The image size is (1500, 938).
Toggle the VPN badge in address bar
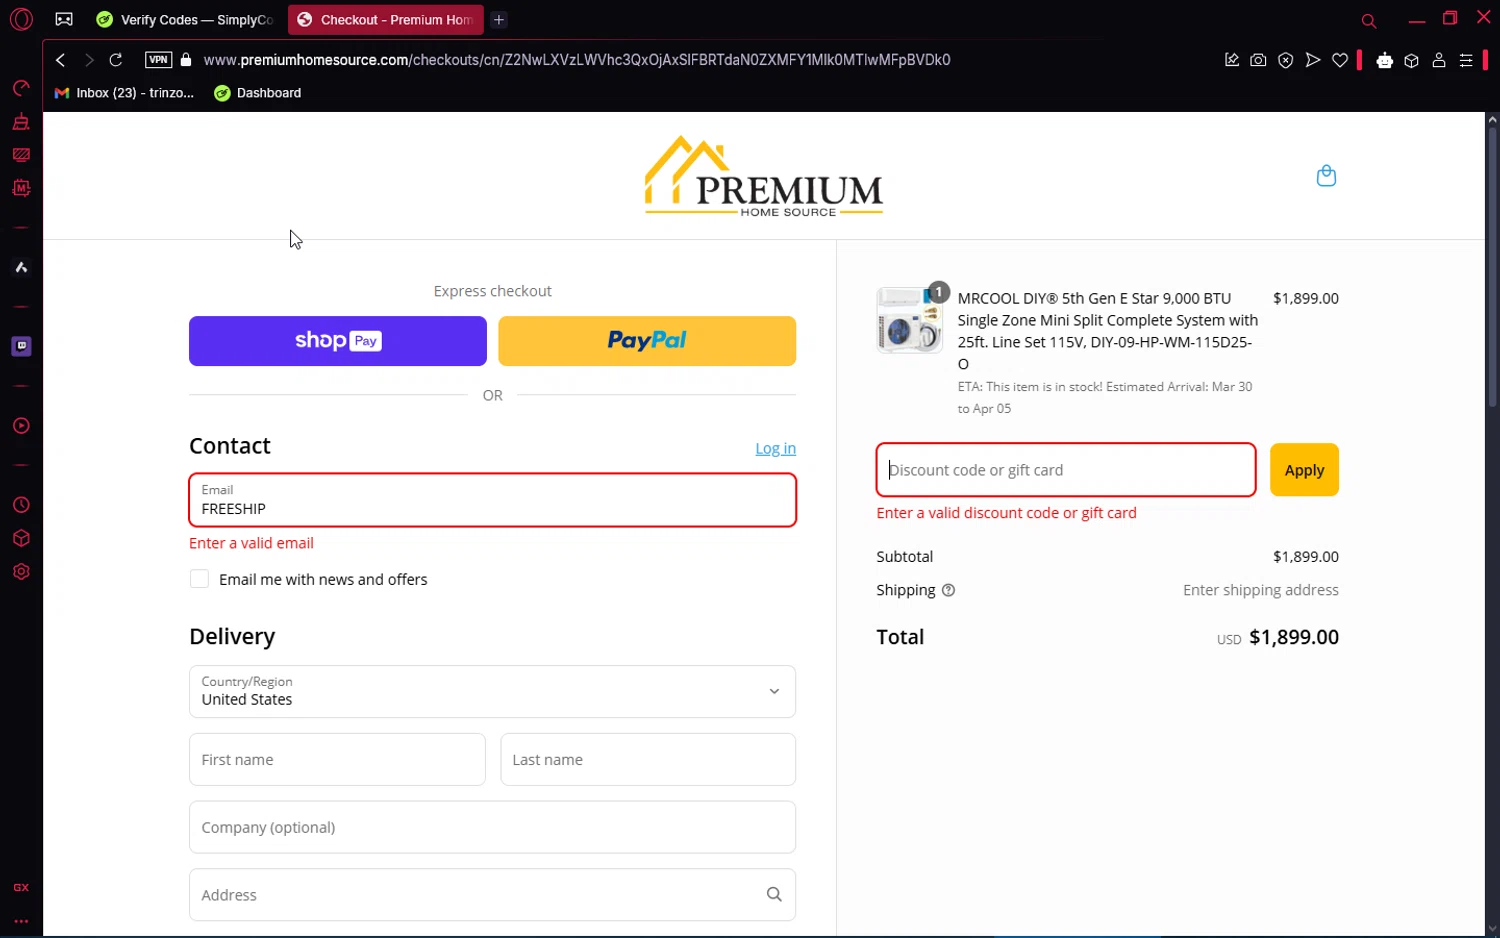tap(158, 60)
